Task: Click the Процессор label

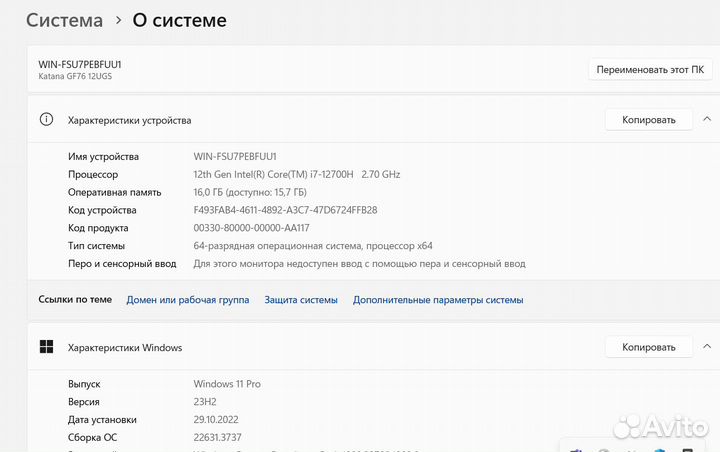Action: [93, 175]
